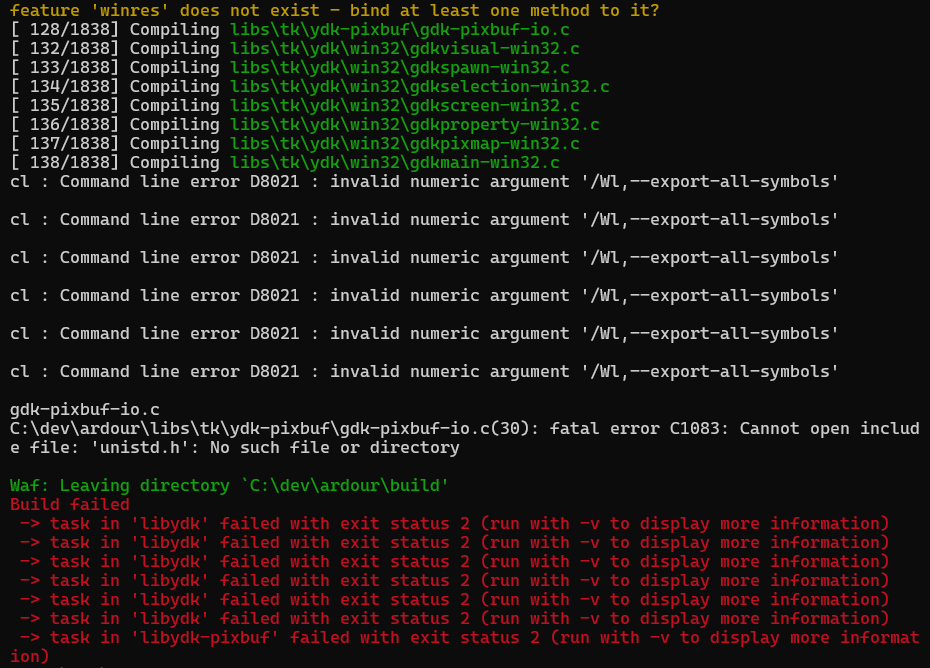Click the gdkspawn-win32.c file path
Viewport: 930px width, 668px height.
pos(399,67)
